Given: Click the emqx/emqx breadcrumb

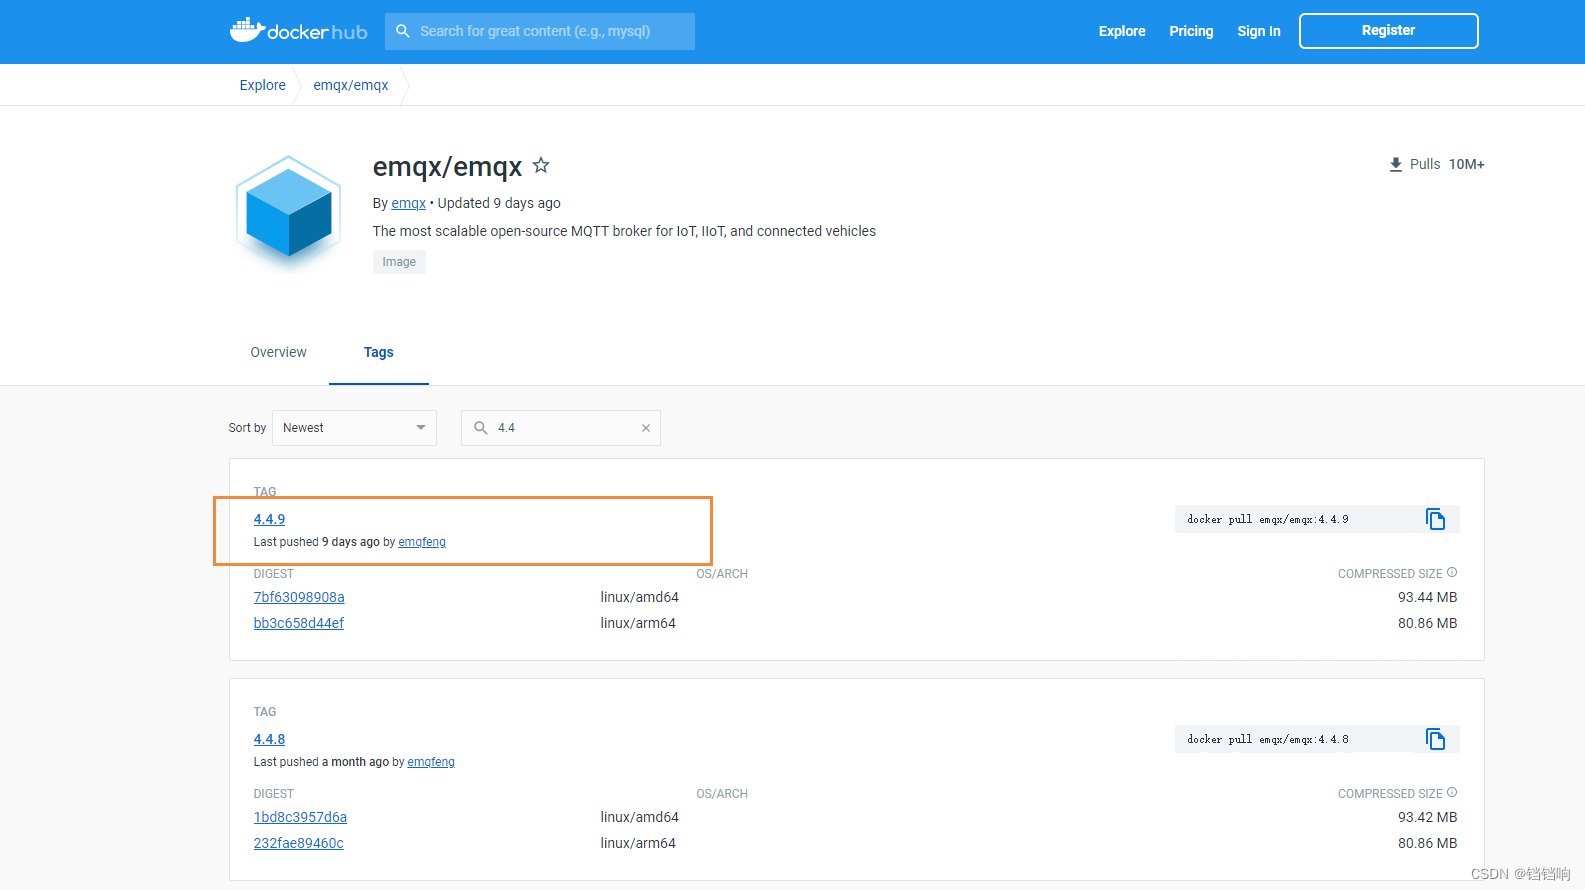Looking at the screenshot, I should click(x=351, y=85).
